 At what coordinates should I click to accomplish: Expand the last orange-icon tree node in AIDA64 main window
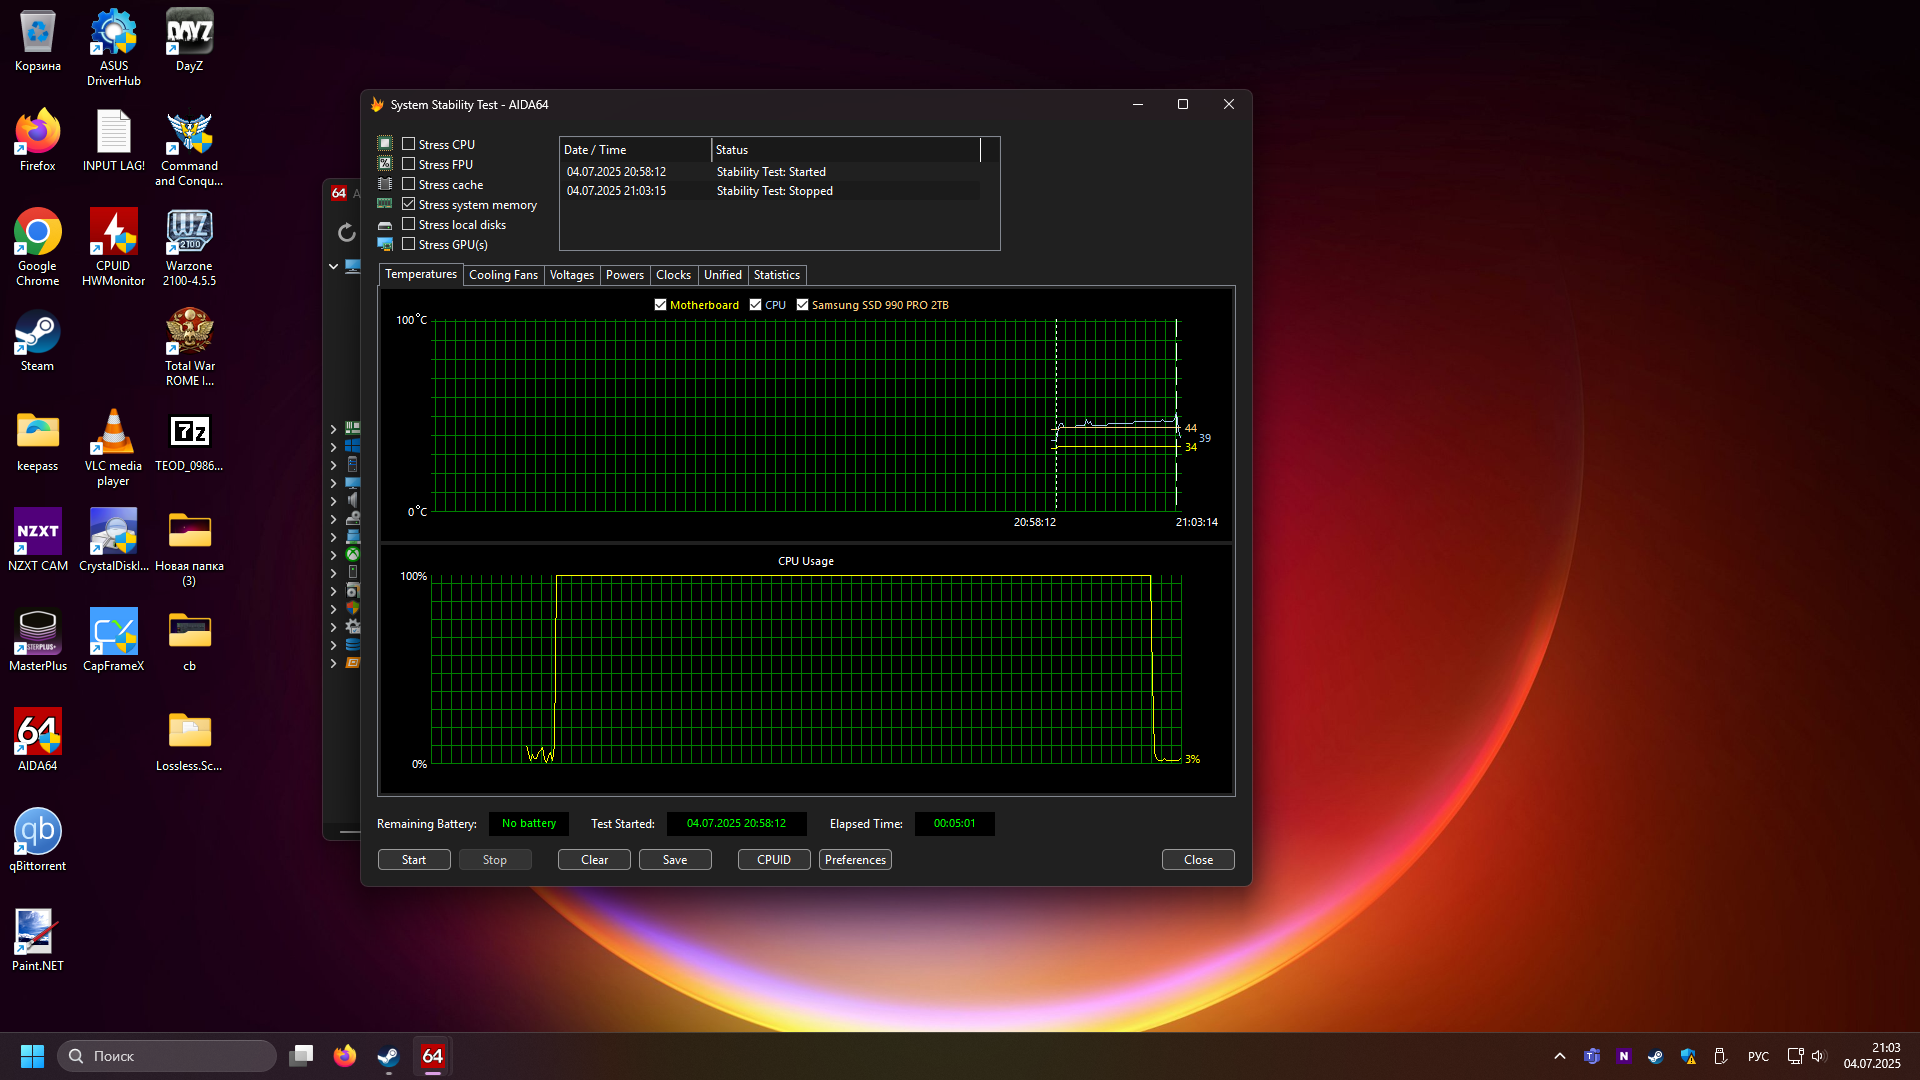pos(333,663)
